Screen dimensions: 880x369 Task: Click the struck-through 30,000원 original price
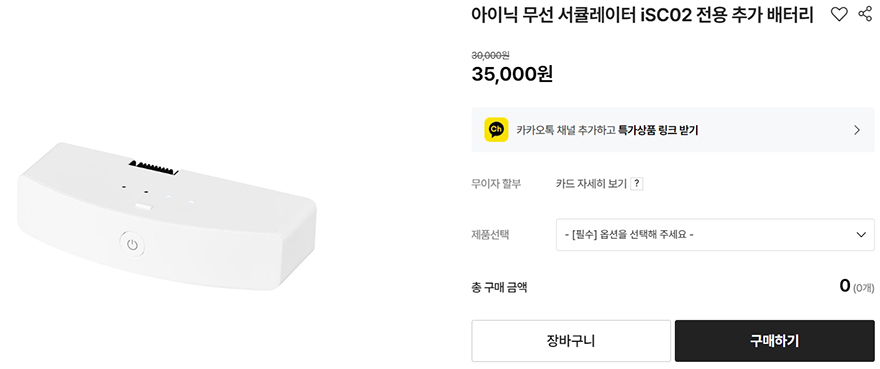[x=491, y=55]
